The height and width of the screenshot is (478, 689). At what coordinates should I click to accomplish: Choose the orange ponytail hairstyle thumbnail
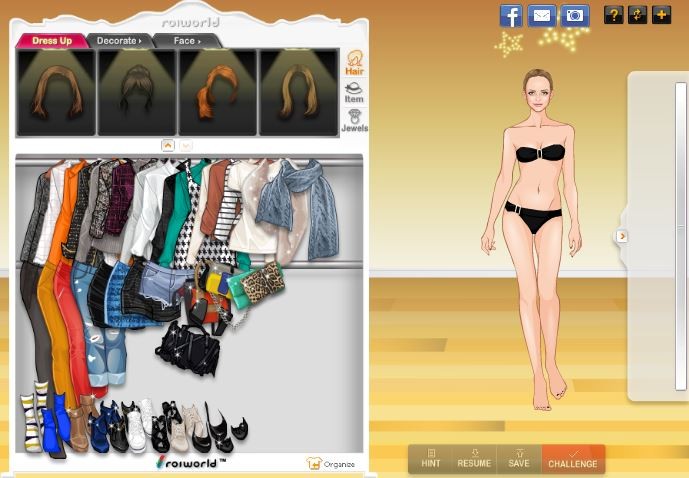click(x=217, y=92)
